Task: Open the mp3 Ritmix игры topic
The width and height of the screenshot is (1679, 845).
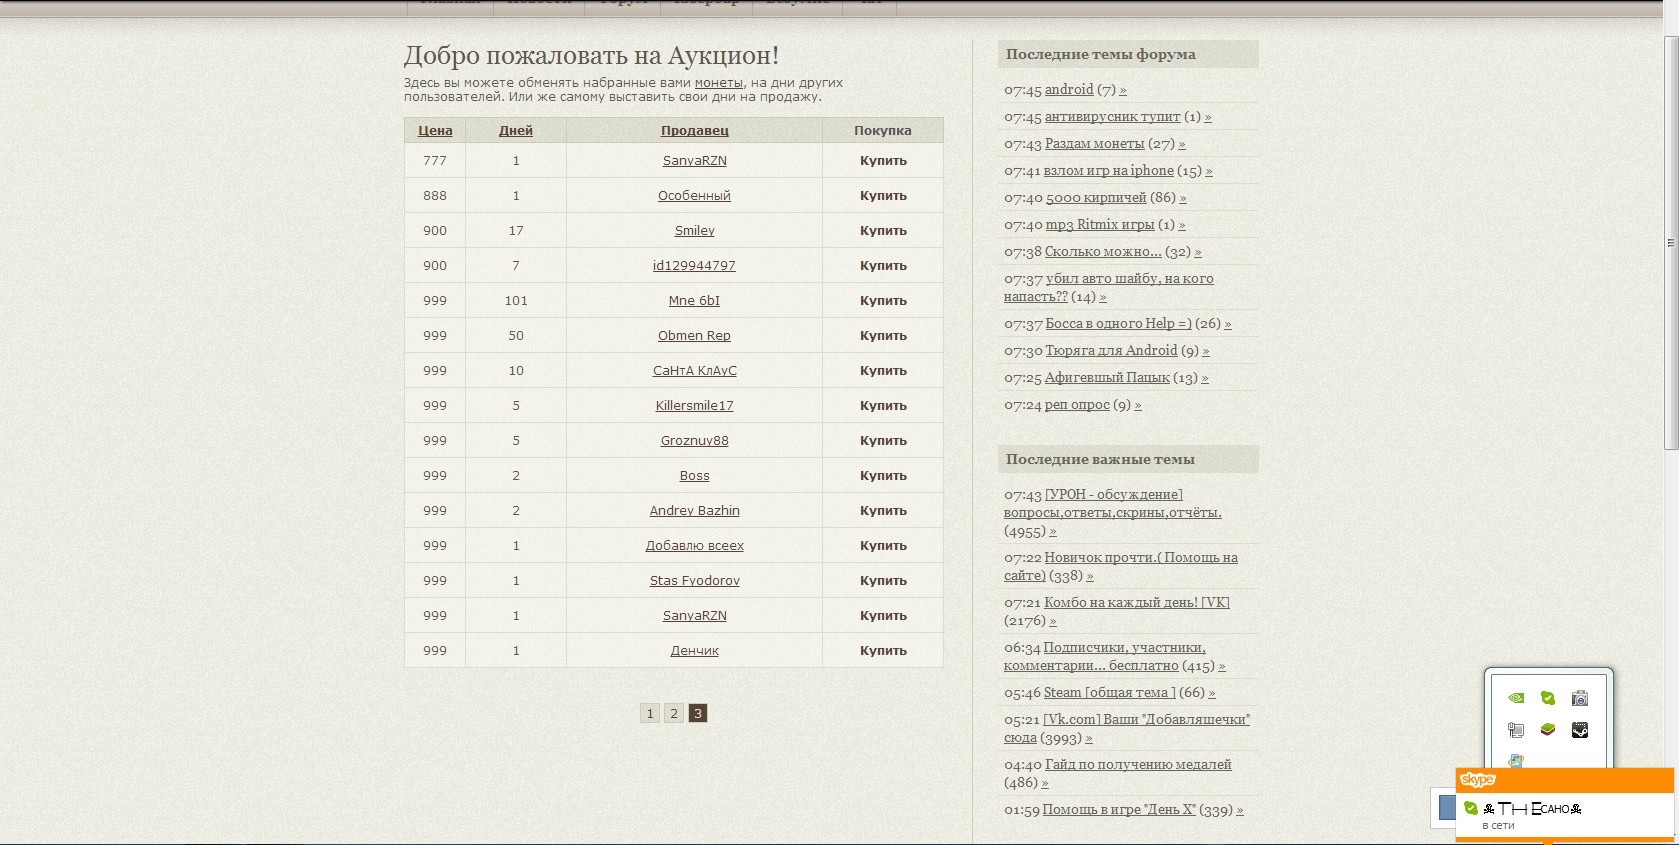Action: (x=1100, y=224)
